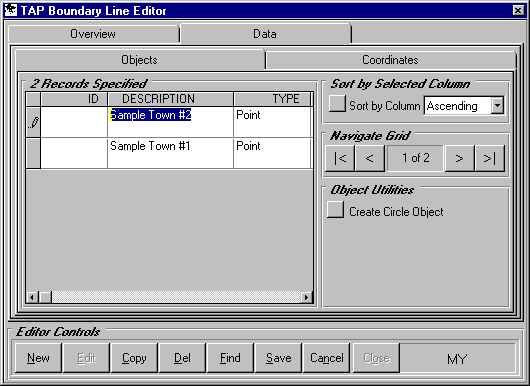Select the Sample Town #1 description cell
Viewport: 530px width, 386px height.
tap(170, 153)
